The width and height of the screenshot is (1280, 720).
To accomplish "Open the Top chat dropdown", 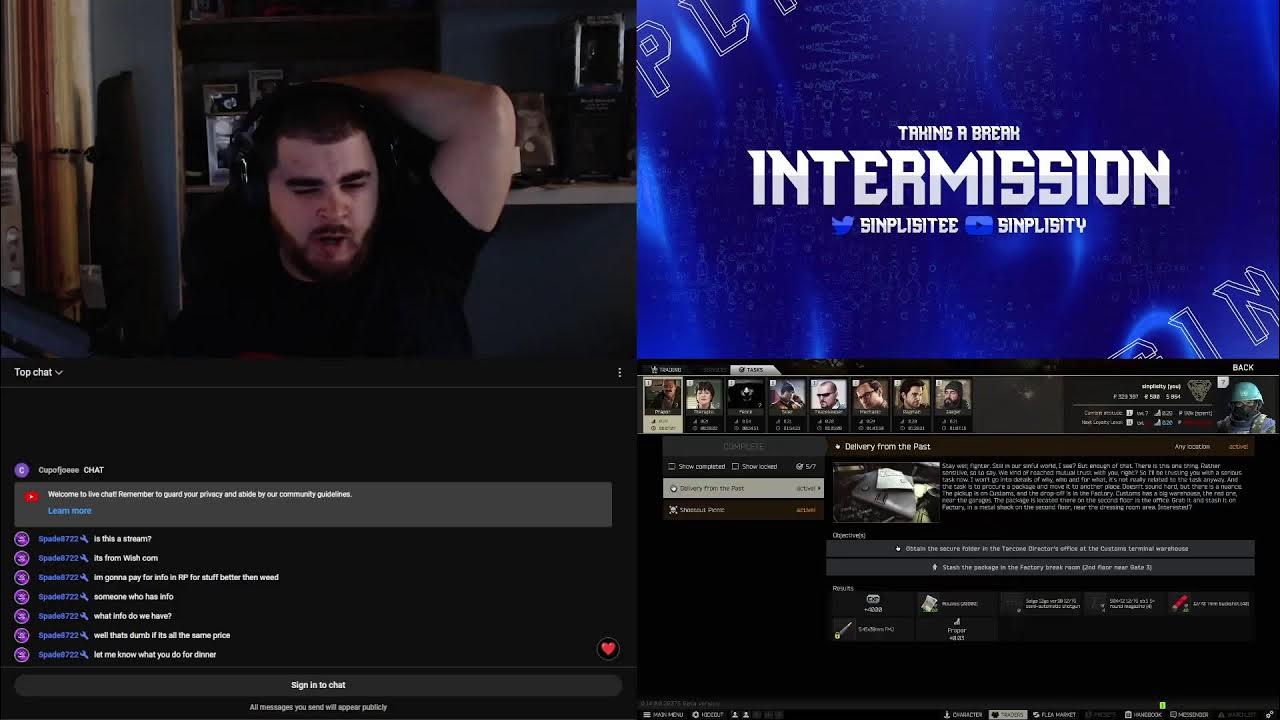I will click(x=39, y=372).
